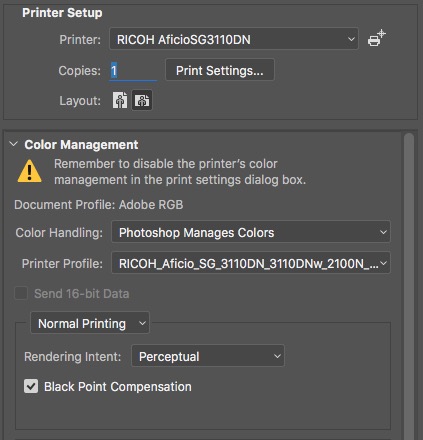Open the Normal Printing mode dropdown
Image resolution: width=423 pixels, height=440 pixels.
click(x=90, y=323)
